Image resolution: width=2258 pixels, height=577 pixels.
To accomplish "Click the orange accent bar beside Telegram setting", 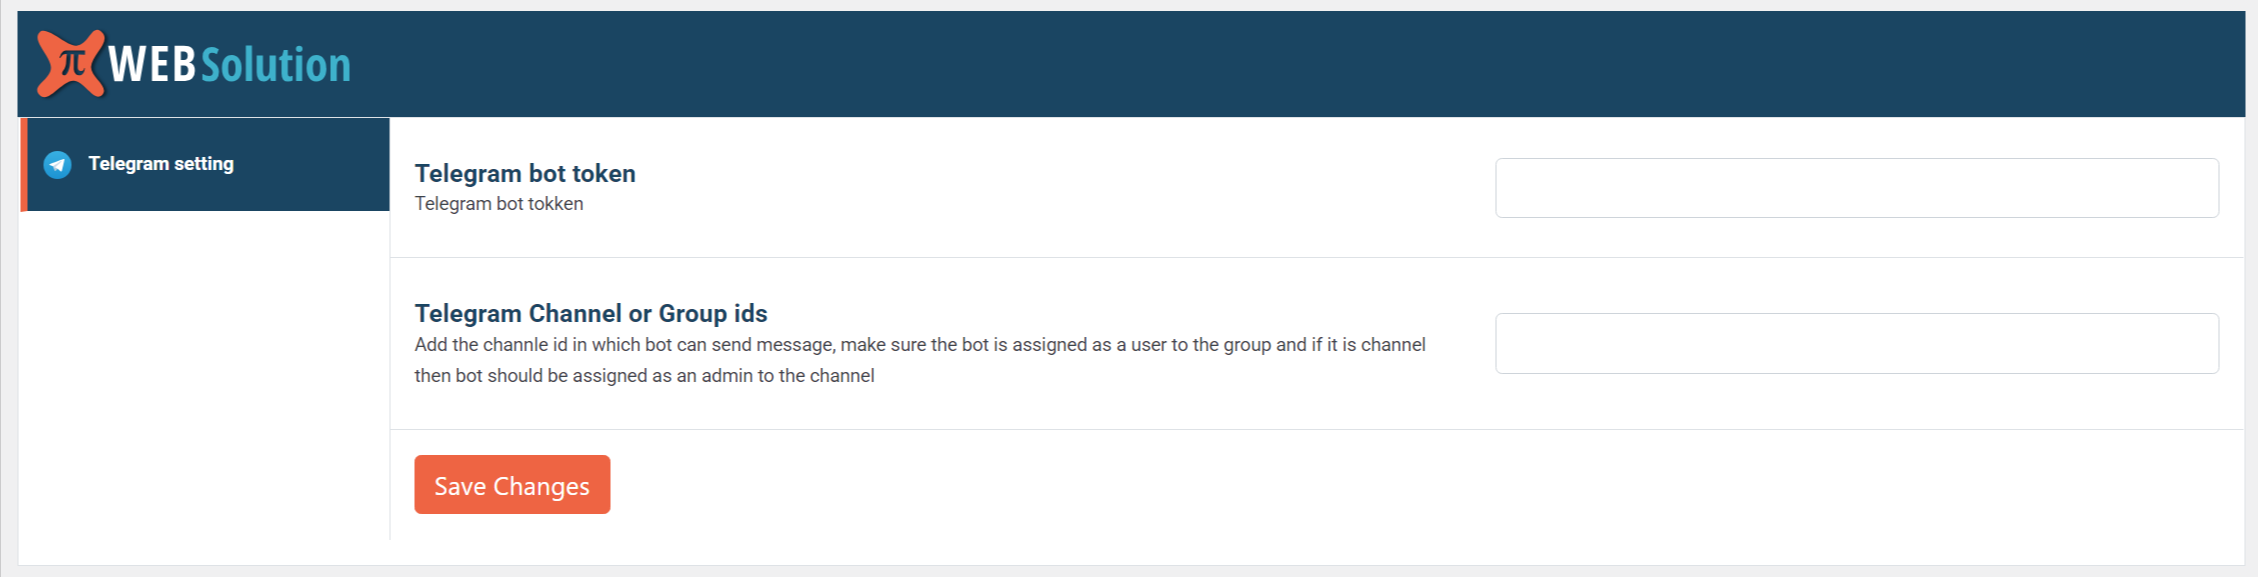I will coord(23,164).
